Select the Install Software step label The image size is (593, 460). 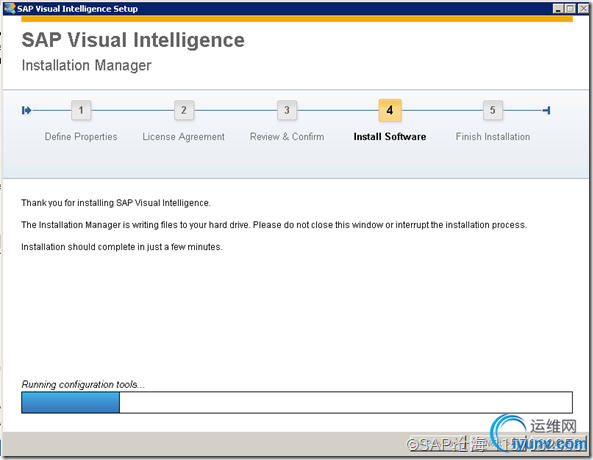[390, 137]
